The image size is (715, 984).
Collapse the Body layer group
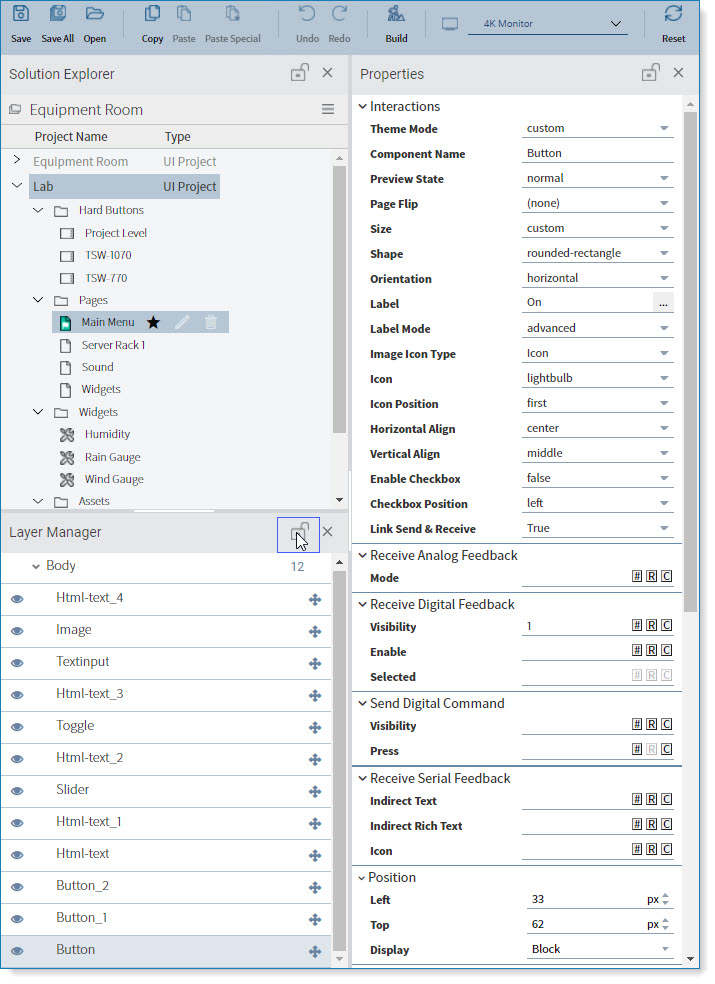pyautogui.click(x=36, y=567)
